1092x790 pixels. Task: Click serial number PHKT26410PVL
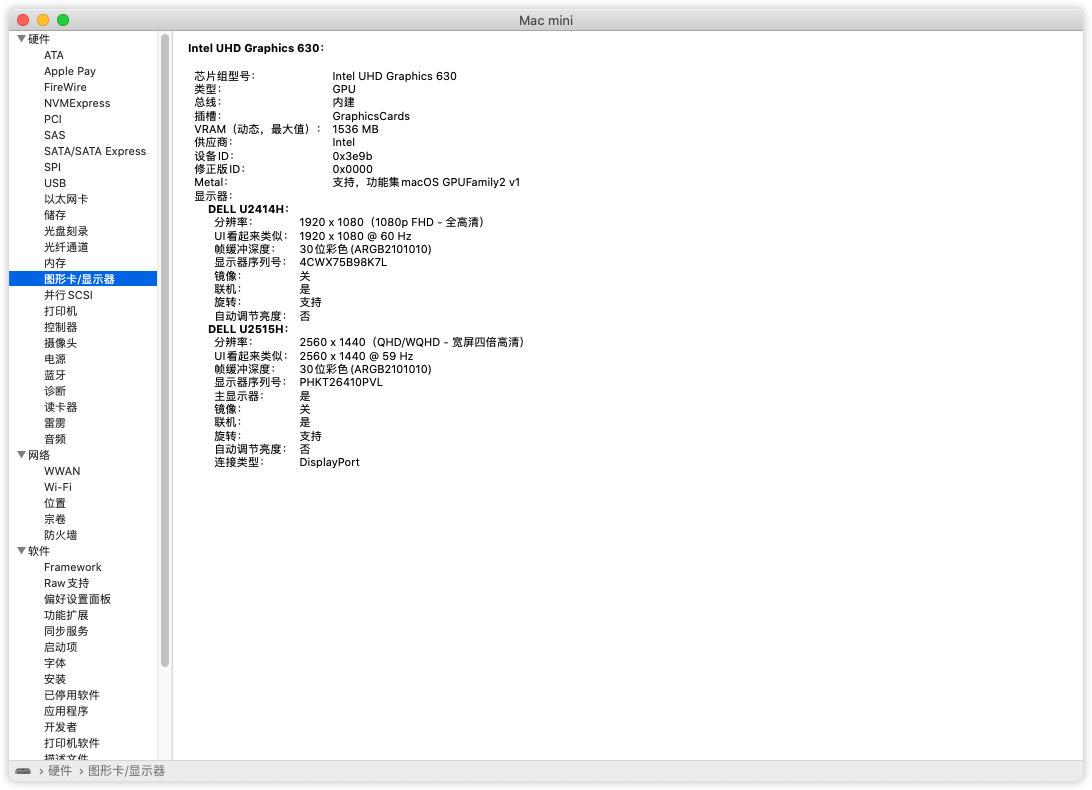(341, 382)
